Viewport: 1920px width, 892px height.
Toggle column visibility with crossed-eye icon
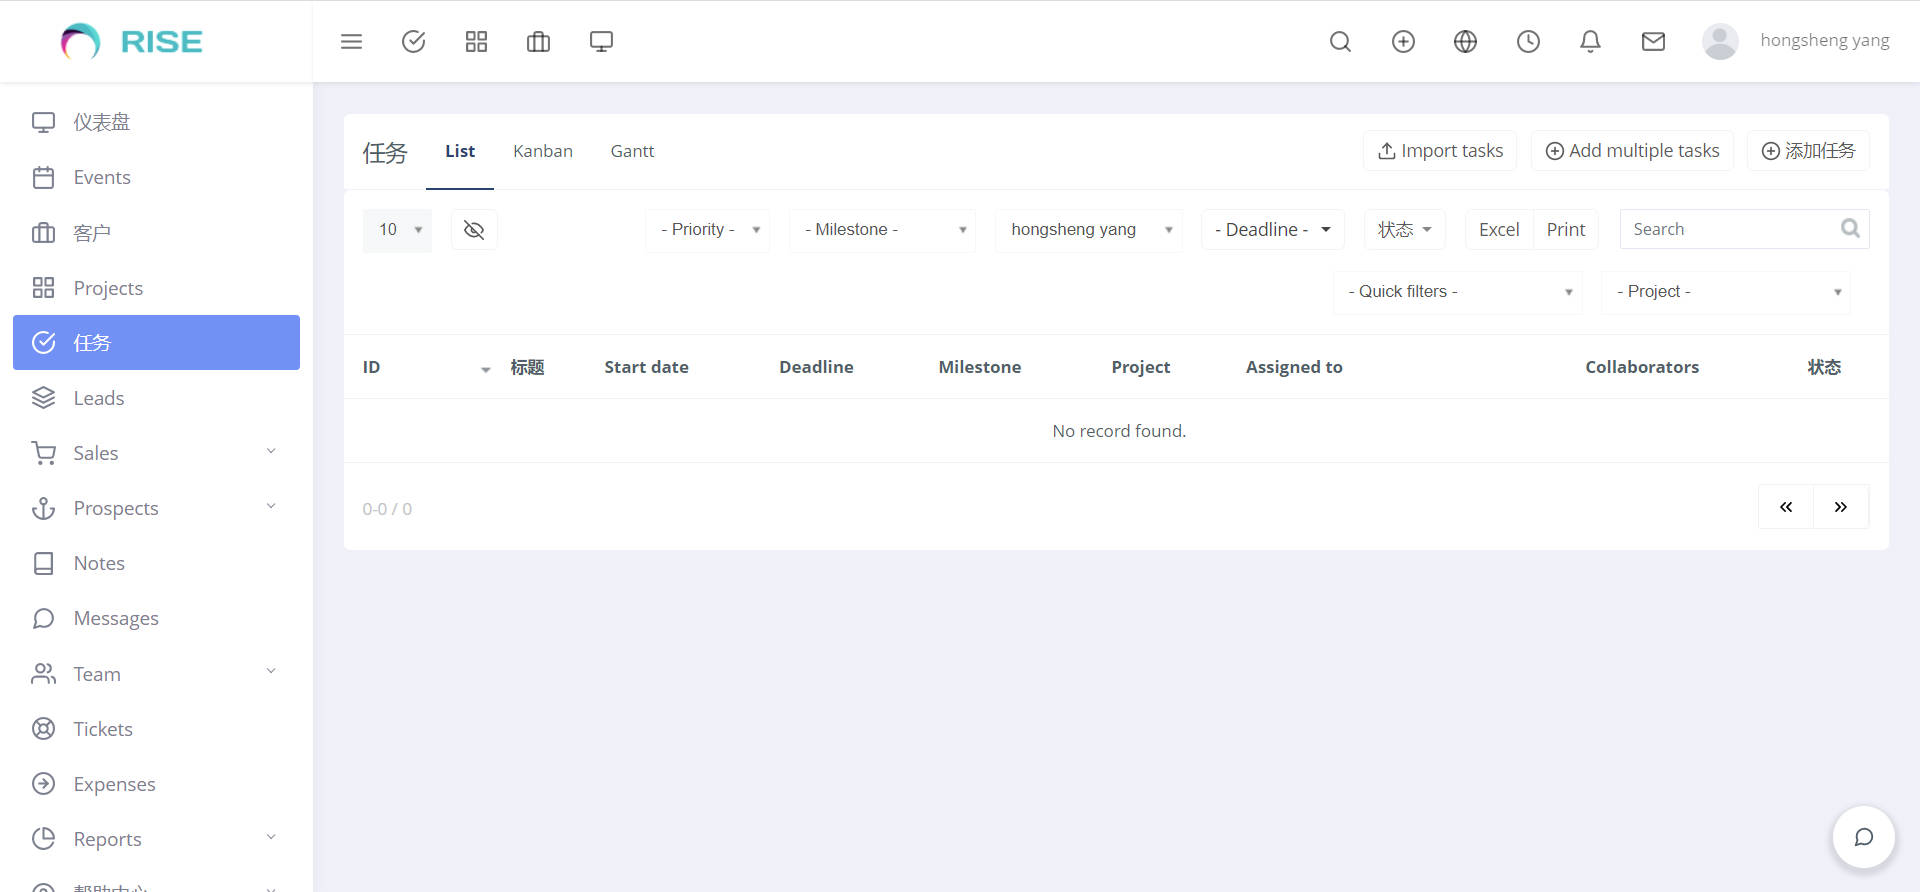coord(474,230)
